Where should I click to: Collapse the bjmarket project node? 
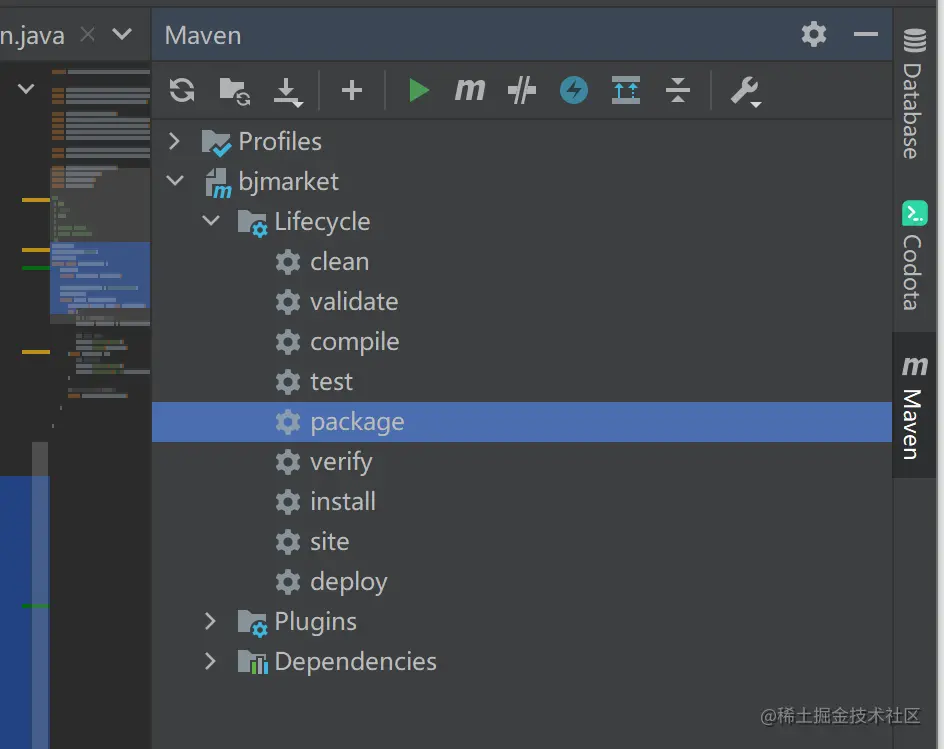pos(175,181)
